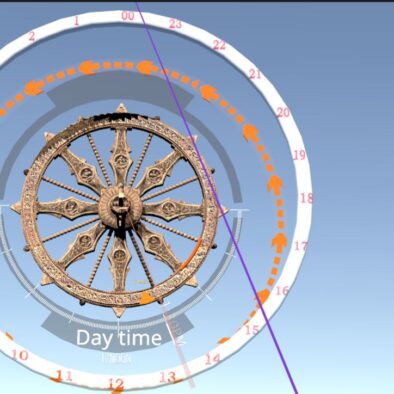Select hour 23 on the white ring

(x=175, y=24)
